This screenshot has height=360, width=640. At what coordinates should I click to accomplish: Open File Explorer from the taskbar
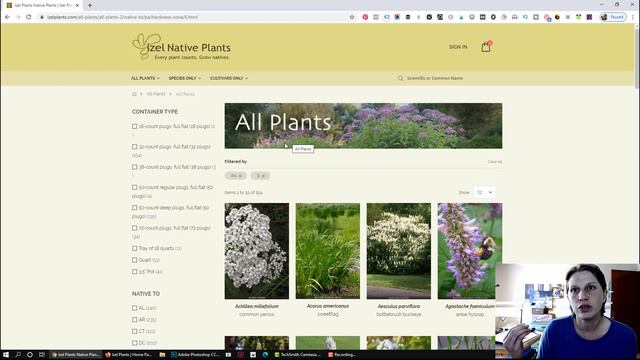(162, 355)
